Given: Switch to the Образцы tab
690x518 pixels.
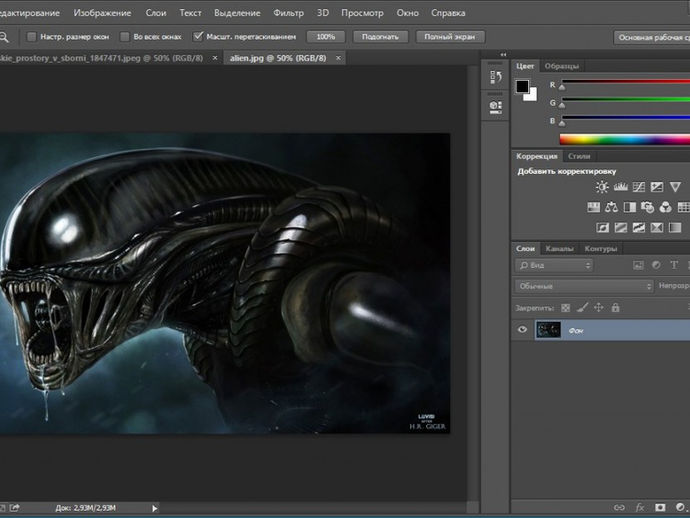Looking at the screenshot, I should point(562,66).
